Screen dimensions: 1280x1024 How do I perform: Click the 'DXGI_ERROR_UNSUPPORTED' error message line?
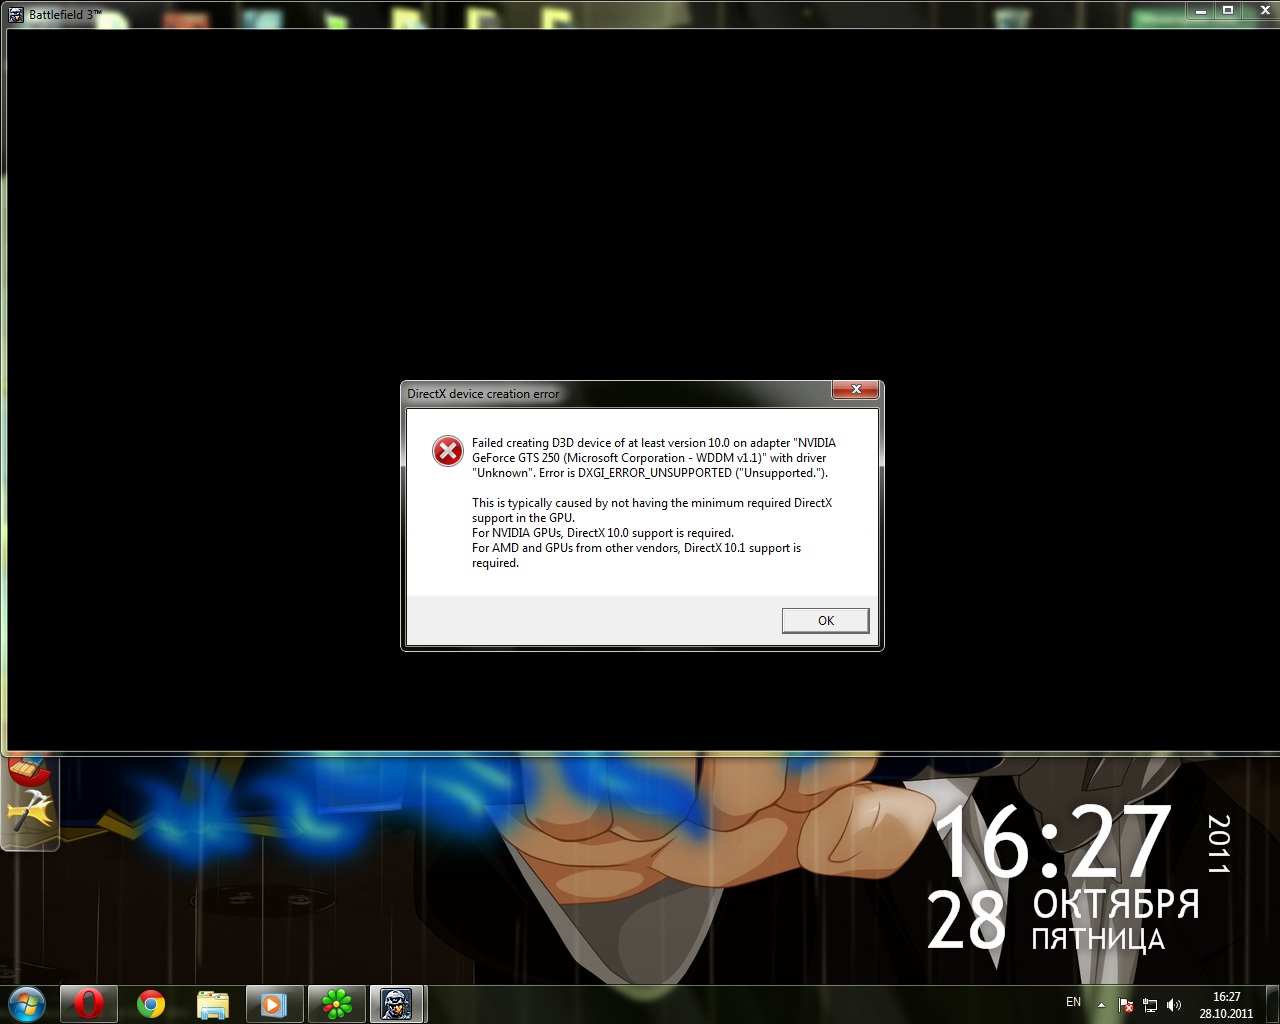click(650, 473)
